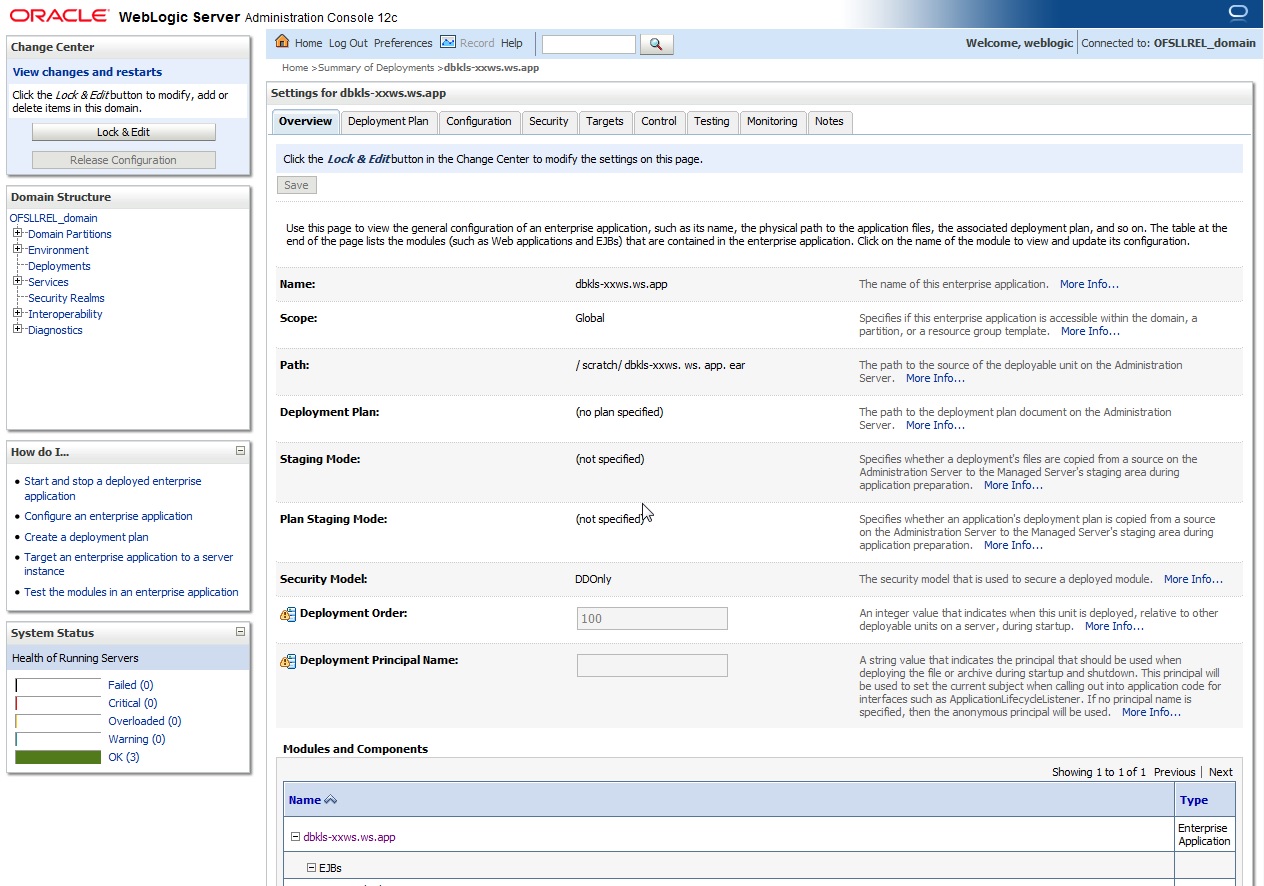
Task: Expand the Interoperability tree node
Action: (x=18, y=313)
